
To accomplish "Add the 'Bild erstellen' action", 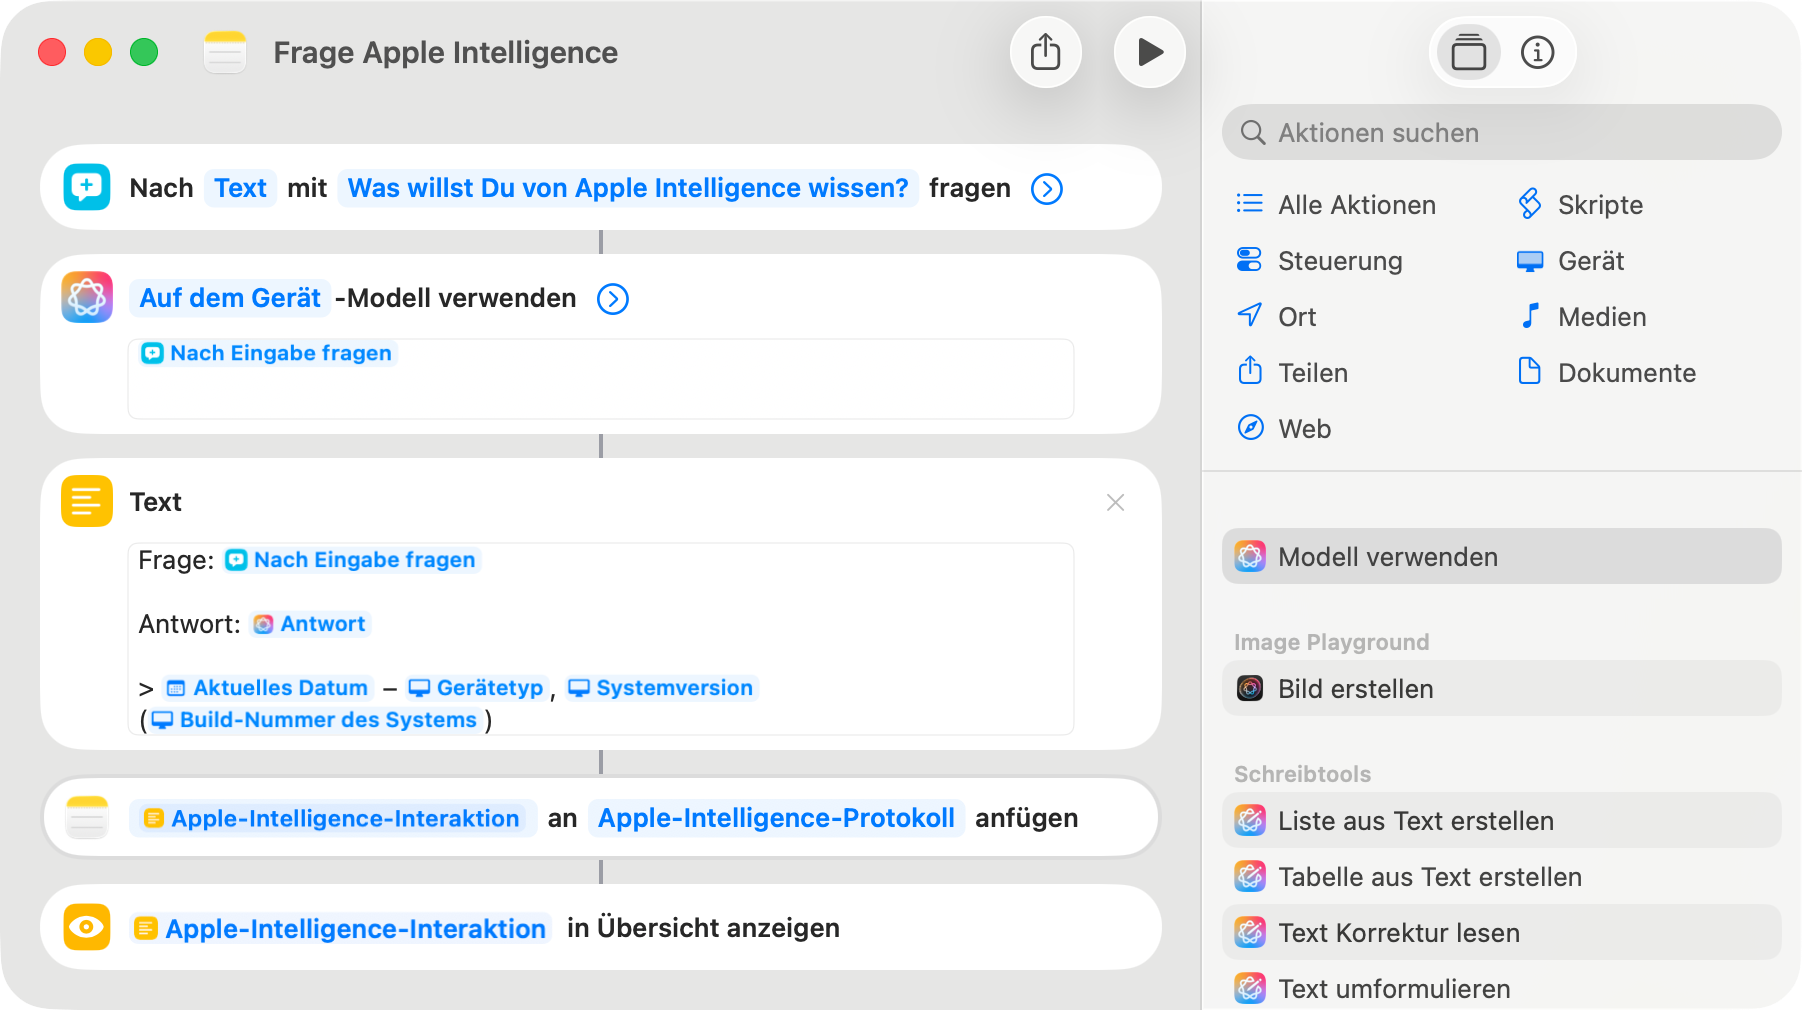I will [1502, 688].
